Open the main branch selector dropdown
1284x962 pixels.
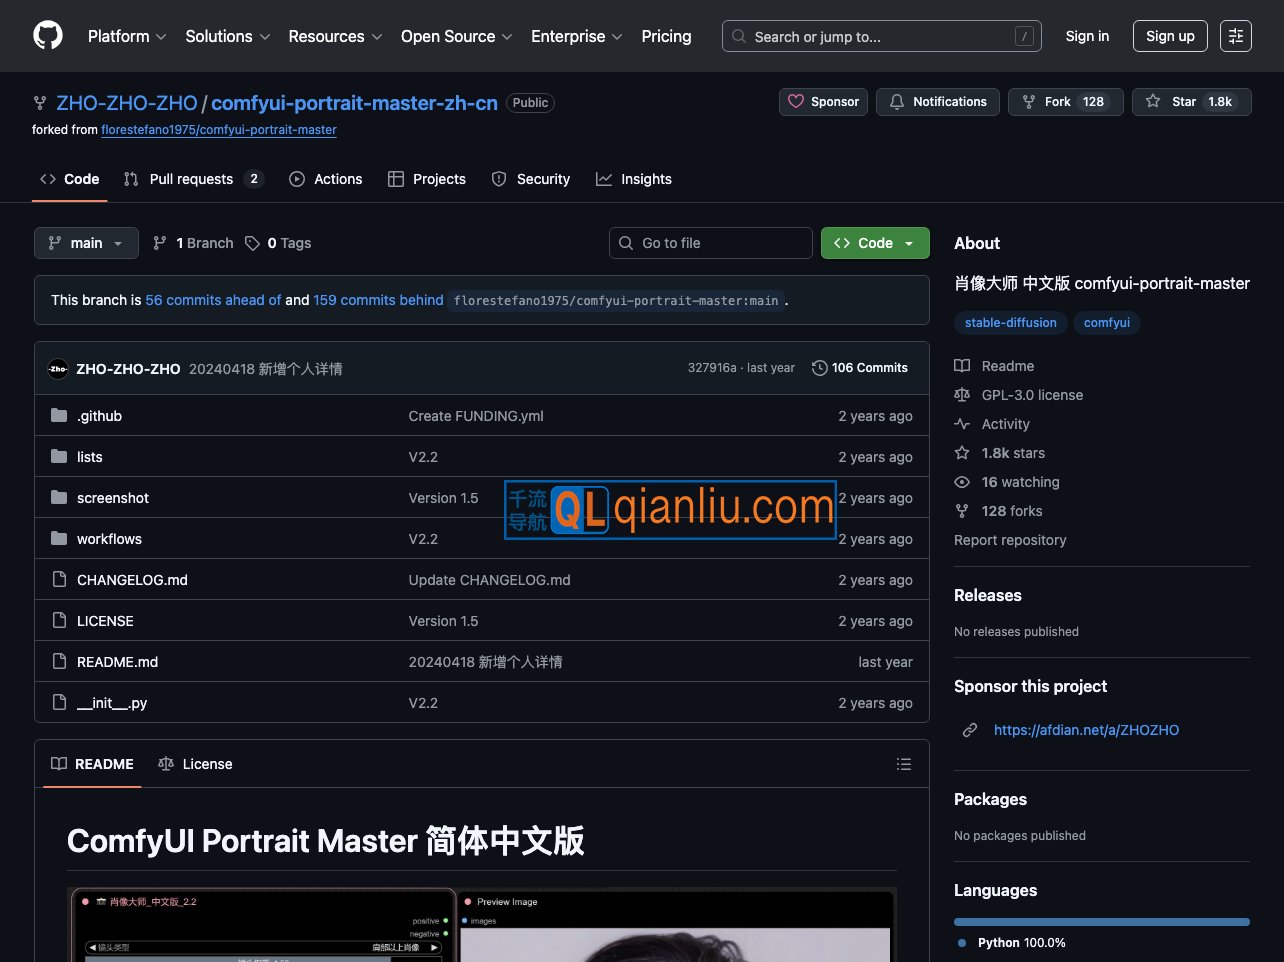(86, 243)
